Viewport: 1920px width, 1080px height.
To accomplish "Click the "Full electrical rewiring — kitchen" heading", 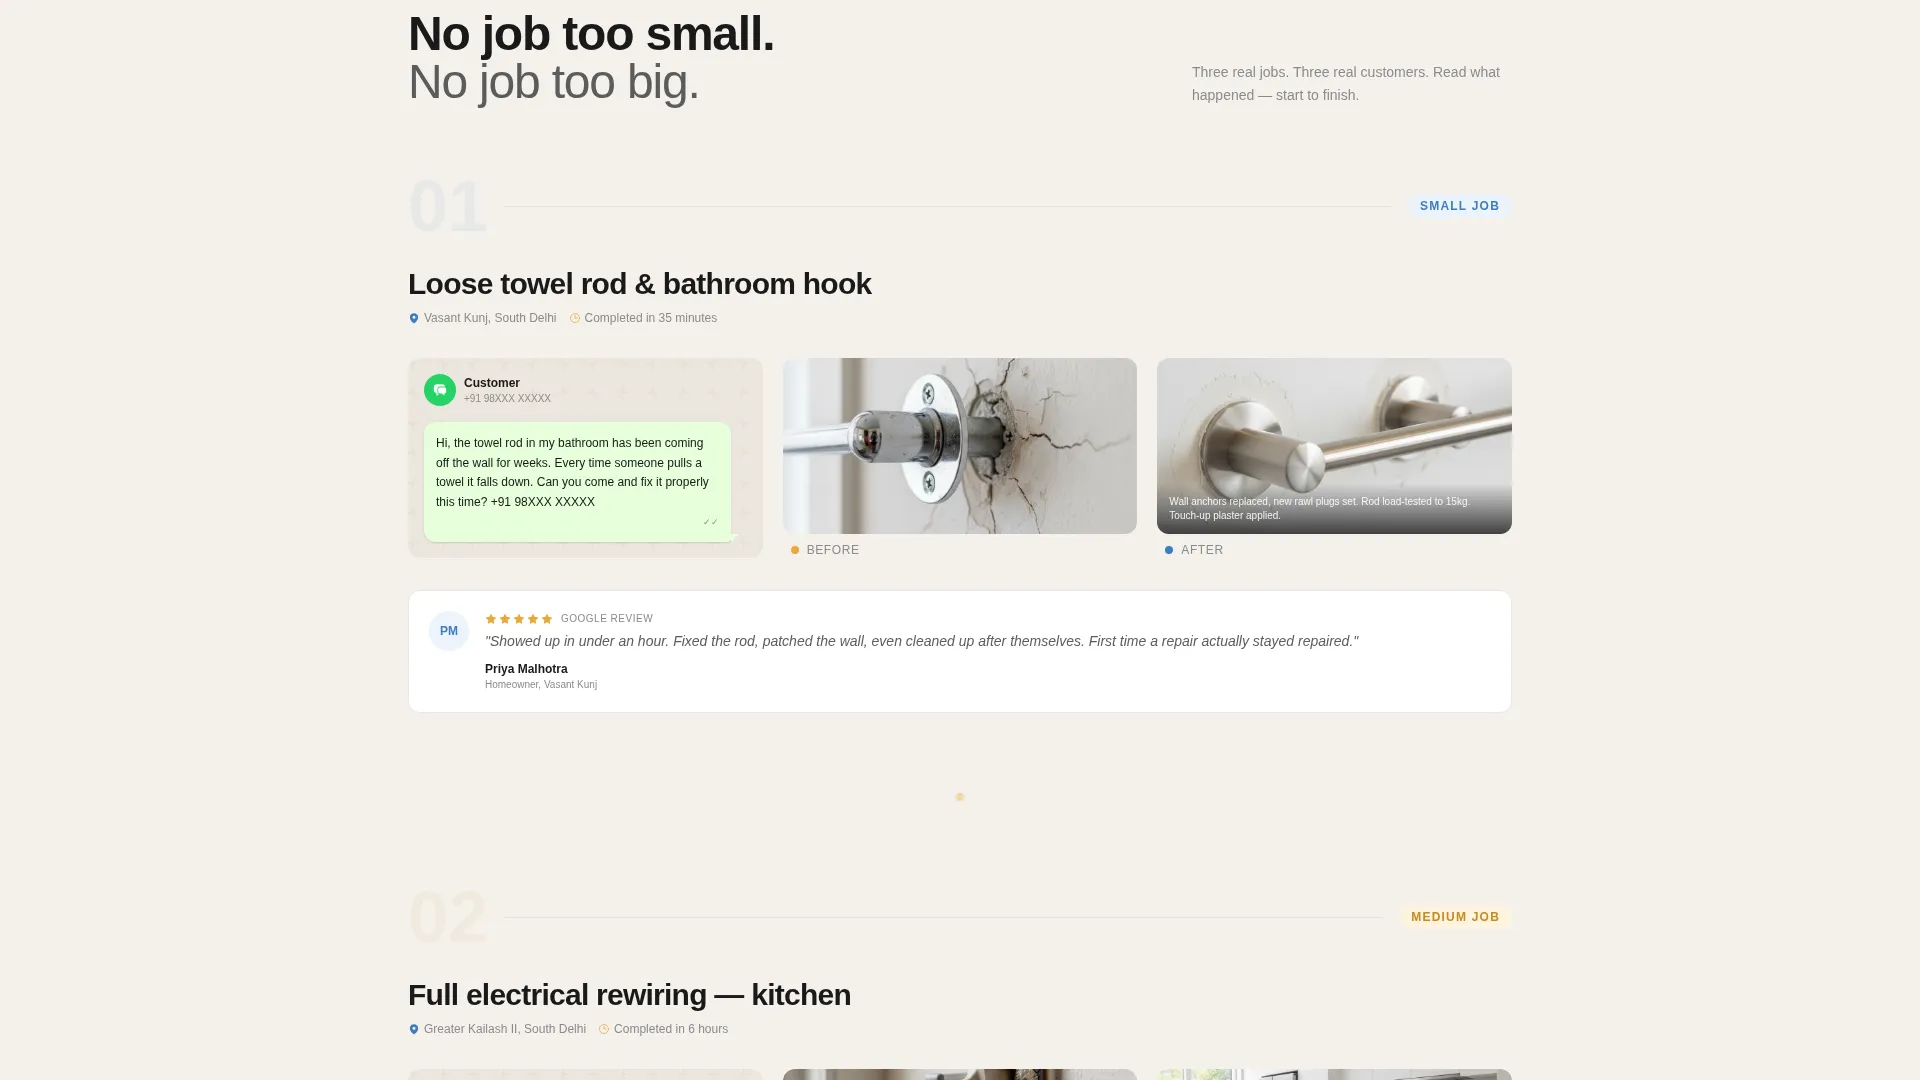I will click(x=630, y=995).
